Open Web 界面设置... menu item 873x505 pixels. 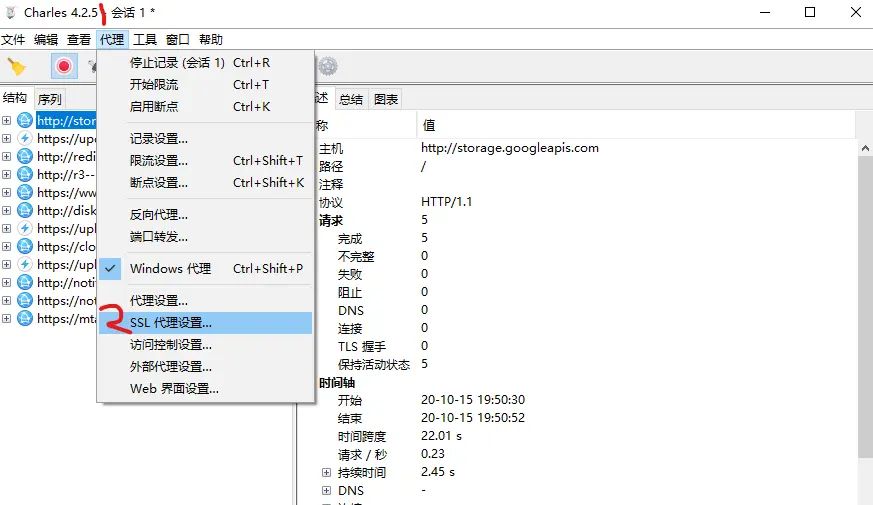point(205,389)
